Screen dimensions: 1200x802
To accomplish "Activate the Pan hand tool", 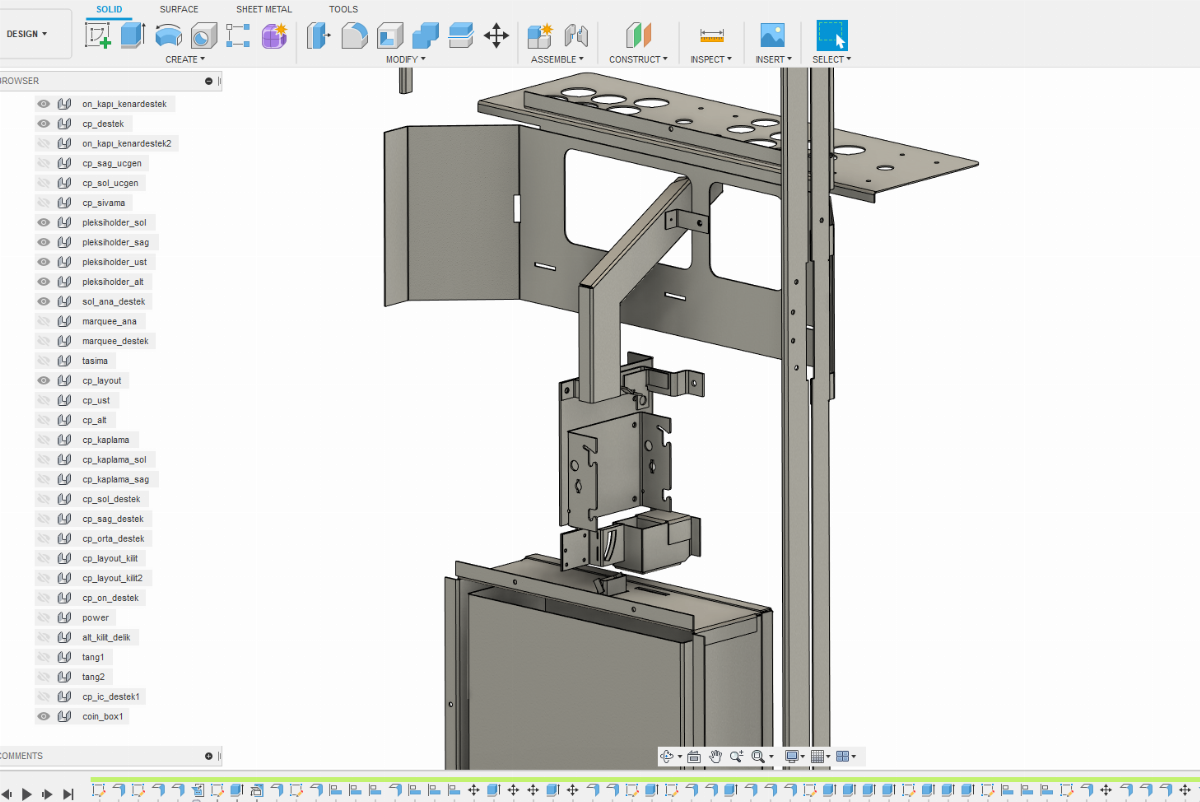I will point(716,757).
